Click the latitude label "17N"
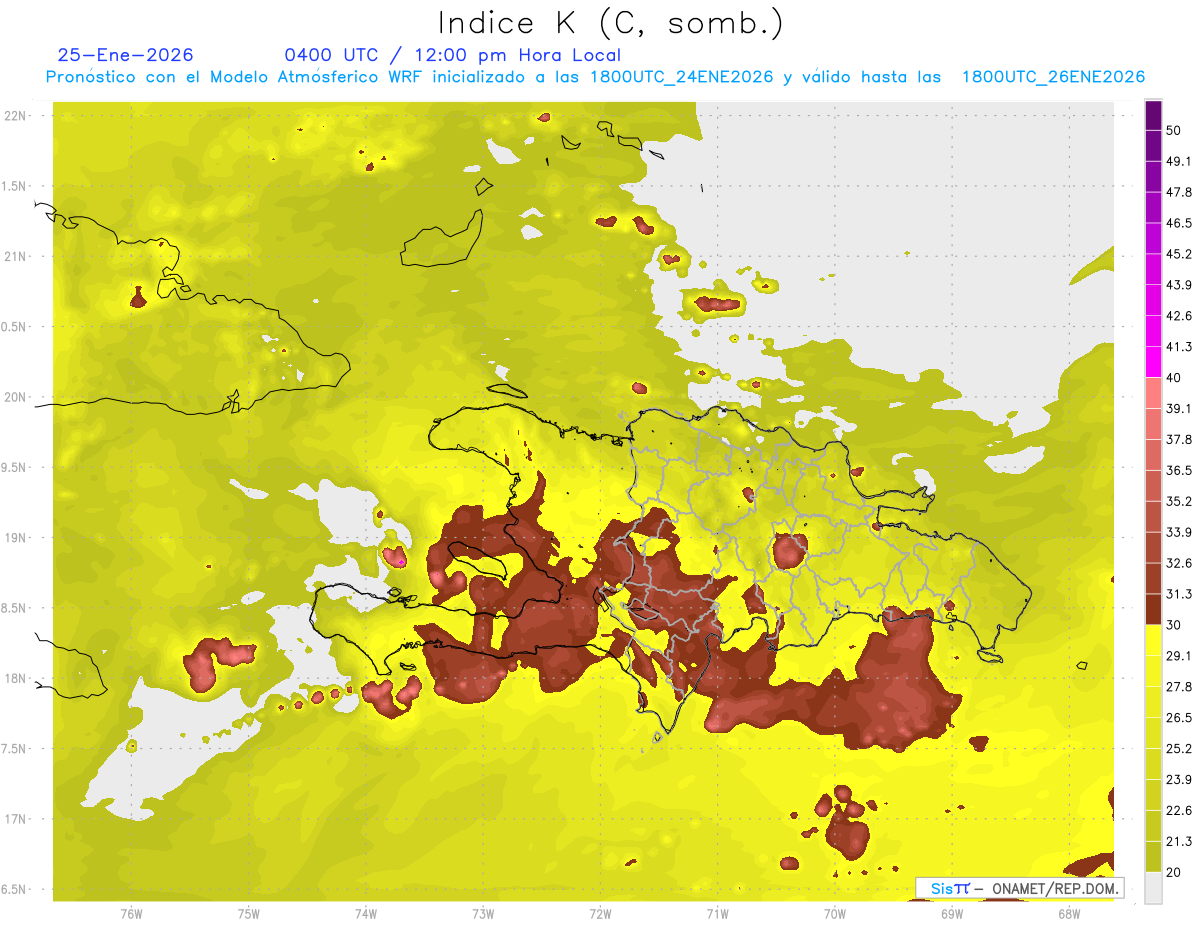 tap(14, 819)
